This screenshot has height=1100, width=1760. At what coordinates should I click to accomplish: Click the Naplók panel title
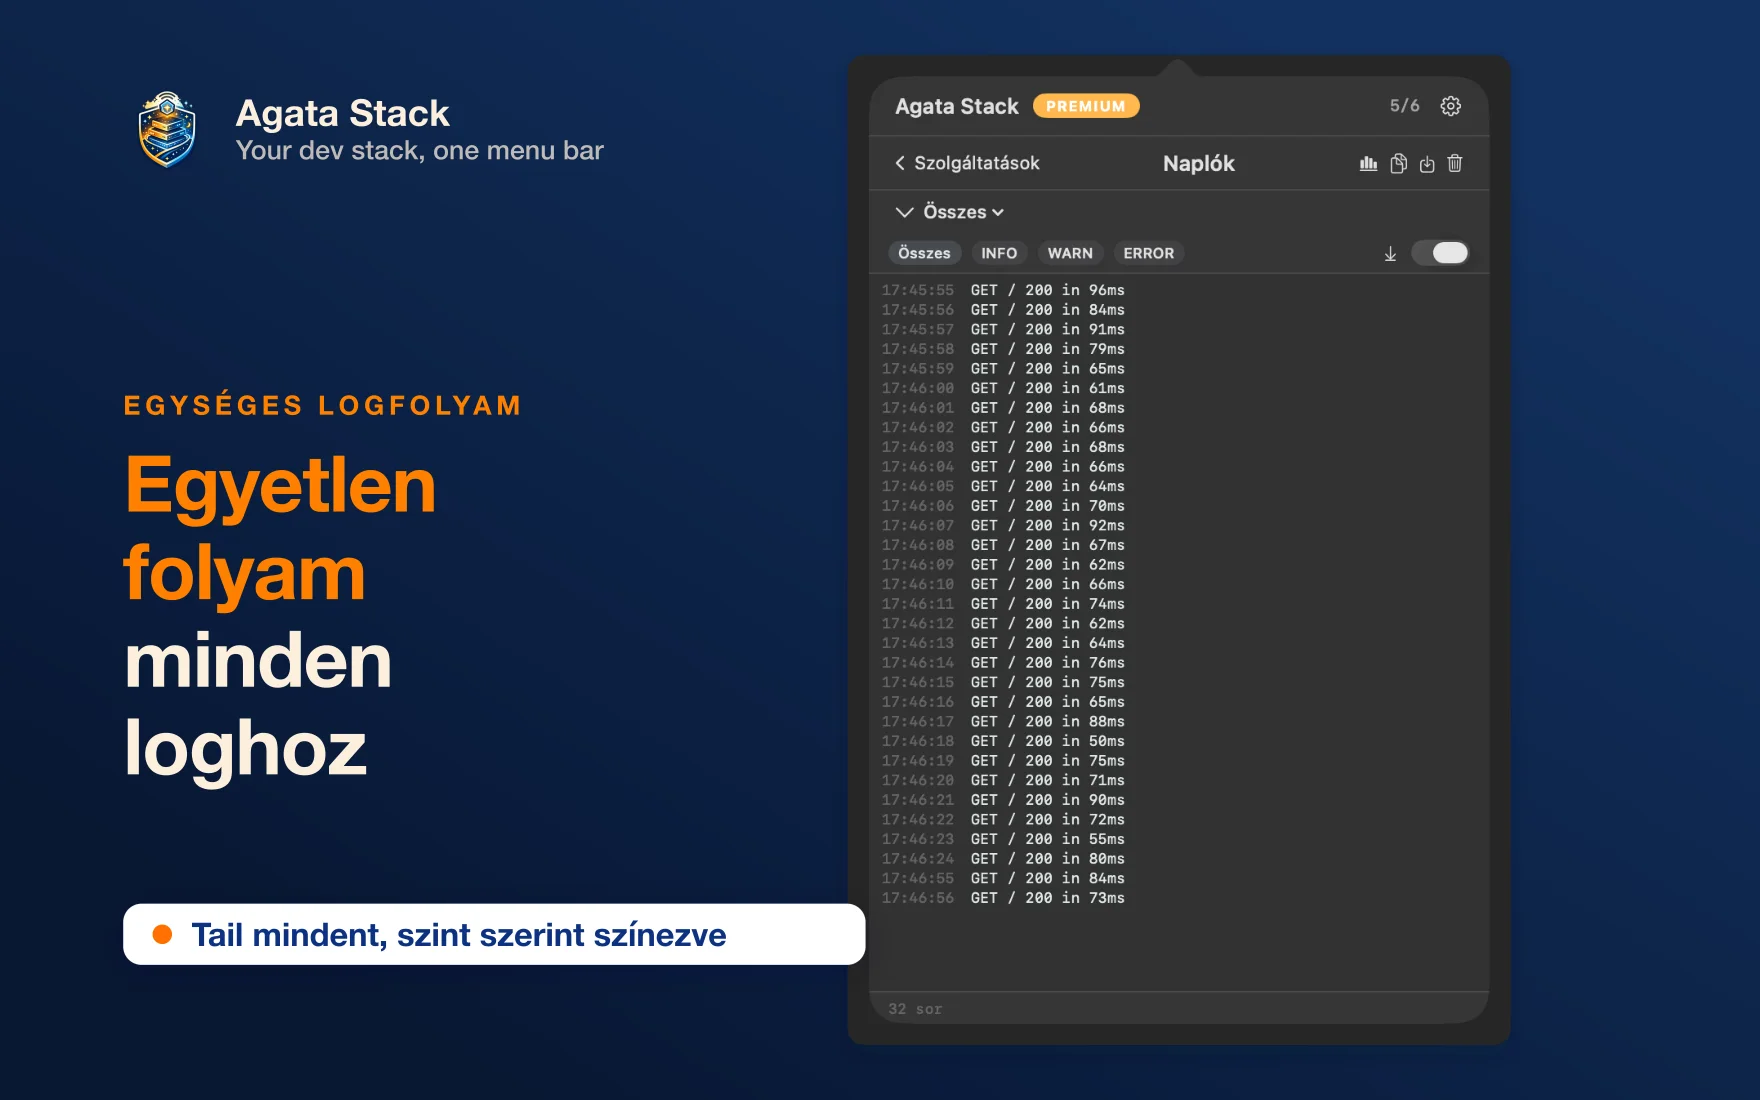coord(1199,163)
